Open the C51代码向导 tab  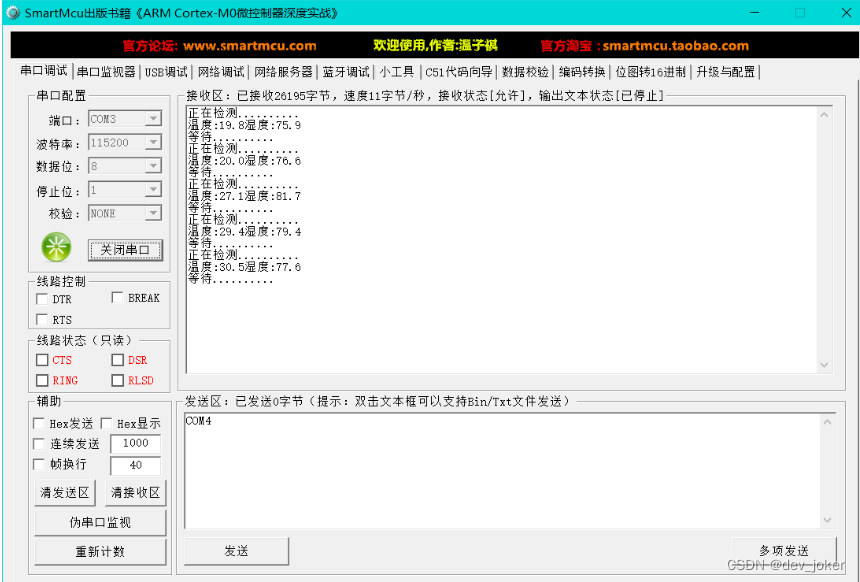click(459, 72)
